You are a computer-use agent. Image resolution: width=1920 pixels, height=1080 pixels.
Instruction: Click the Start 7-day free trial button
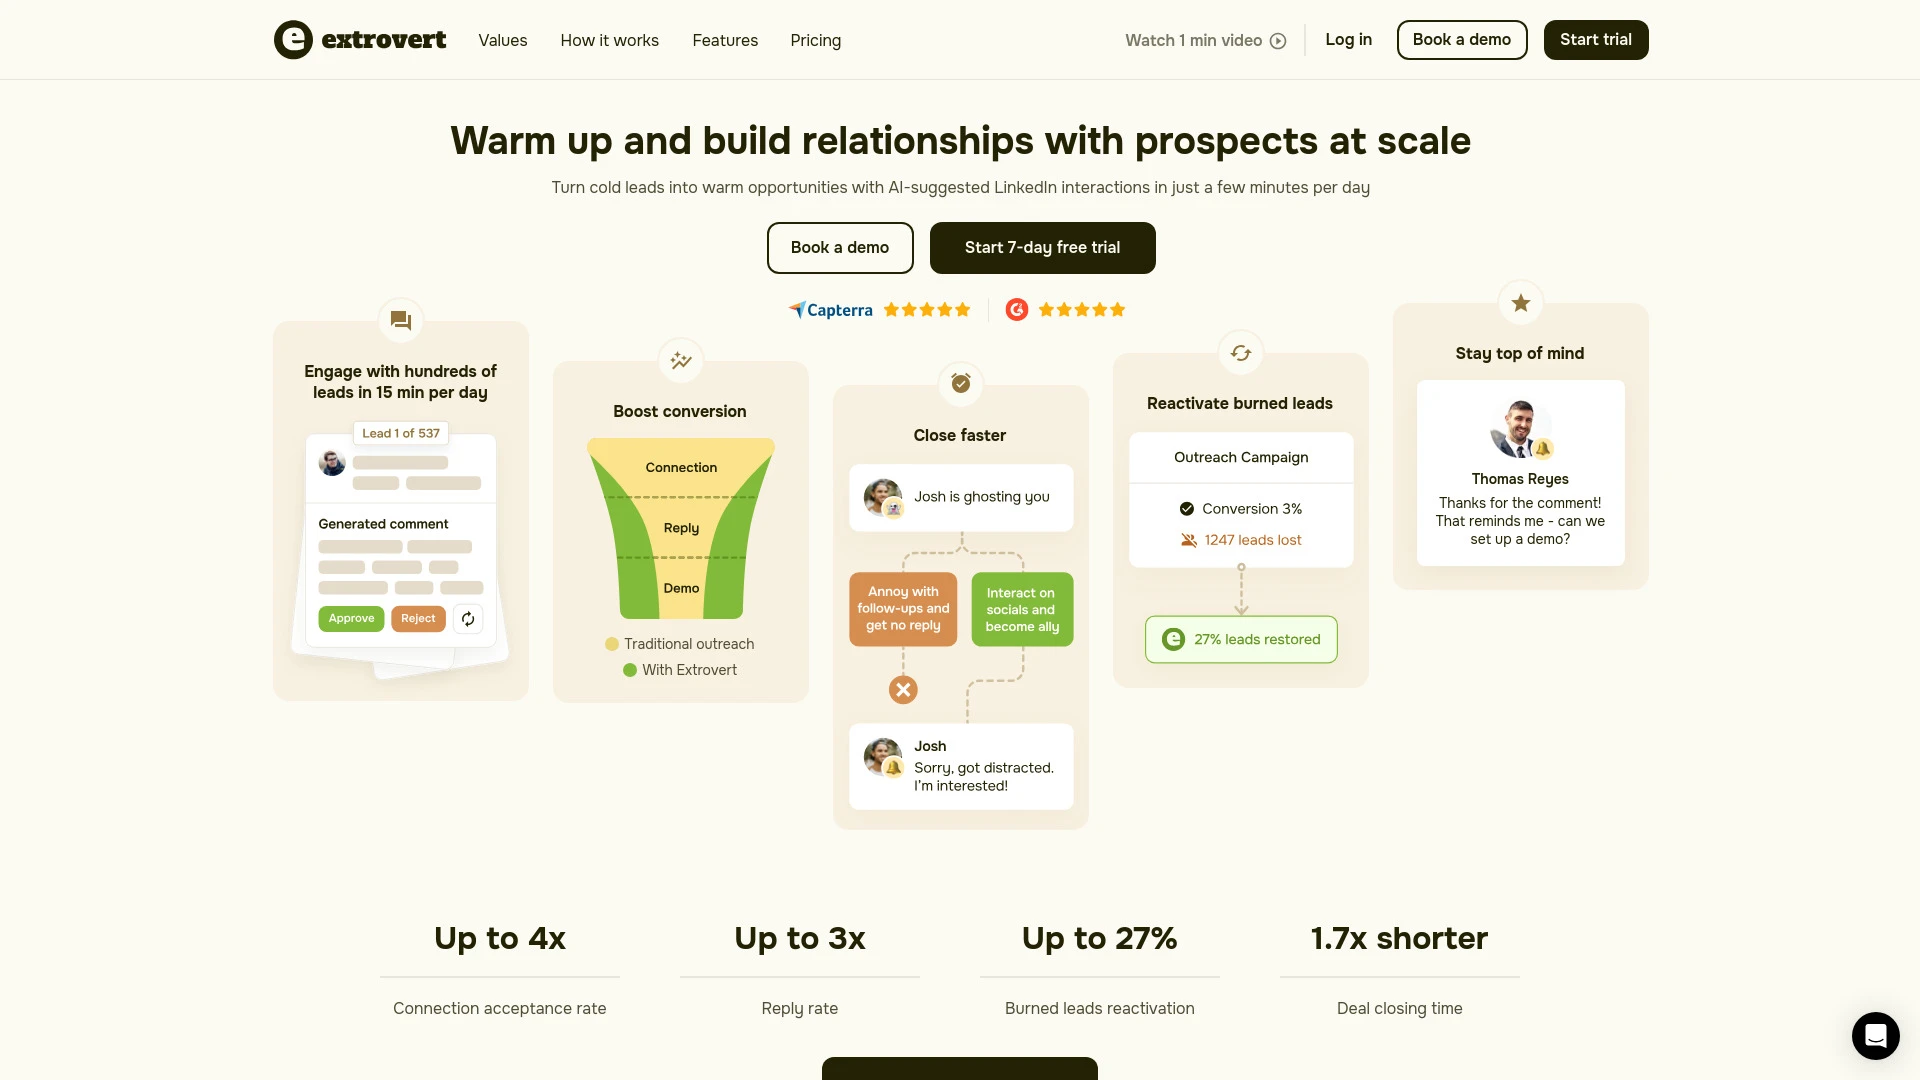[1042, 247]
